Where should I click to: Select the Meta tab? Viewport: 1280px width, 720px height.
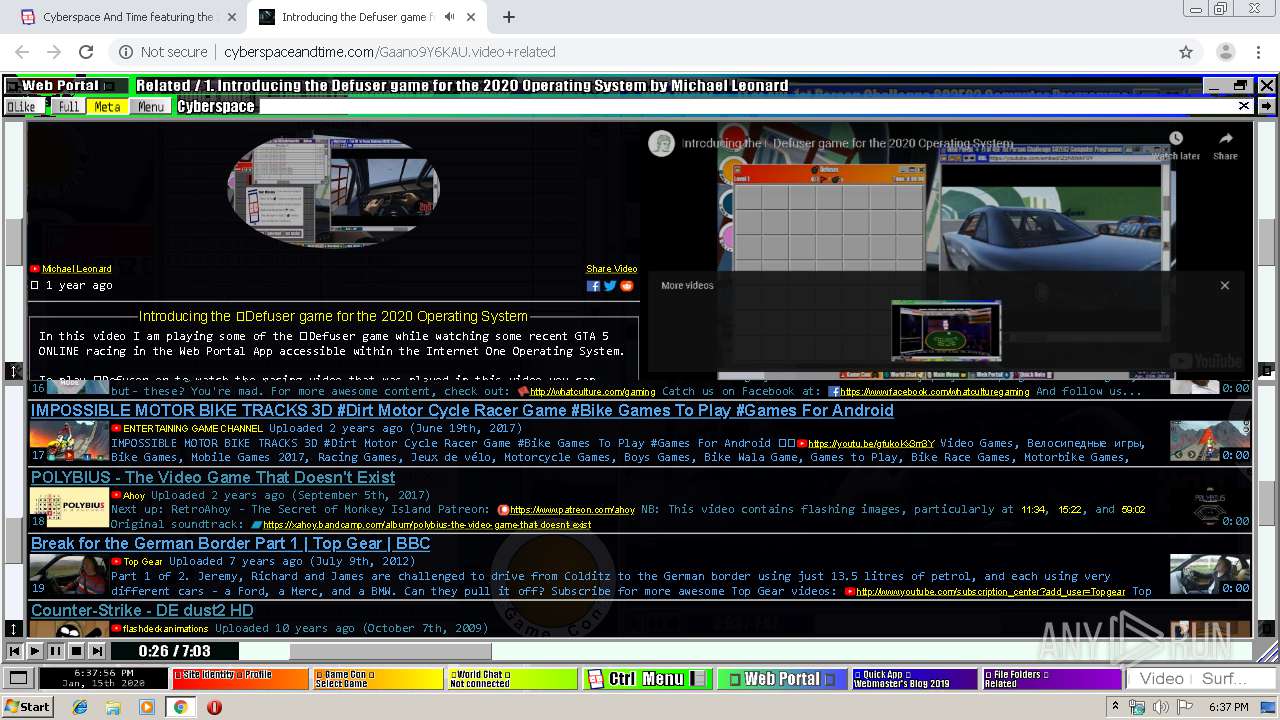point(107,107)
